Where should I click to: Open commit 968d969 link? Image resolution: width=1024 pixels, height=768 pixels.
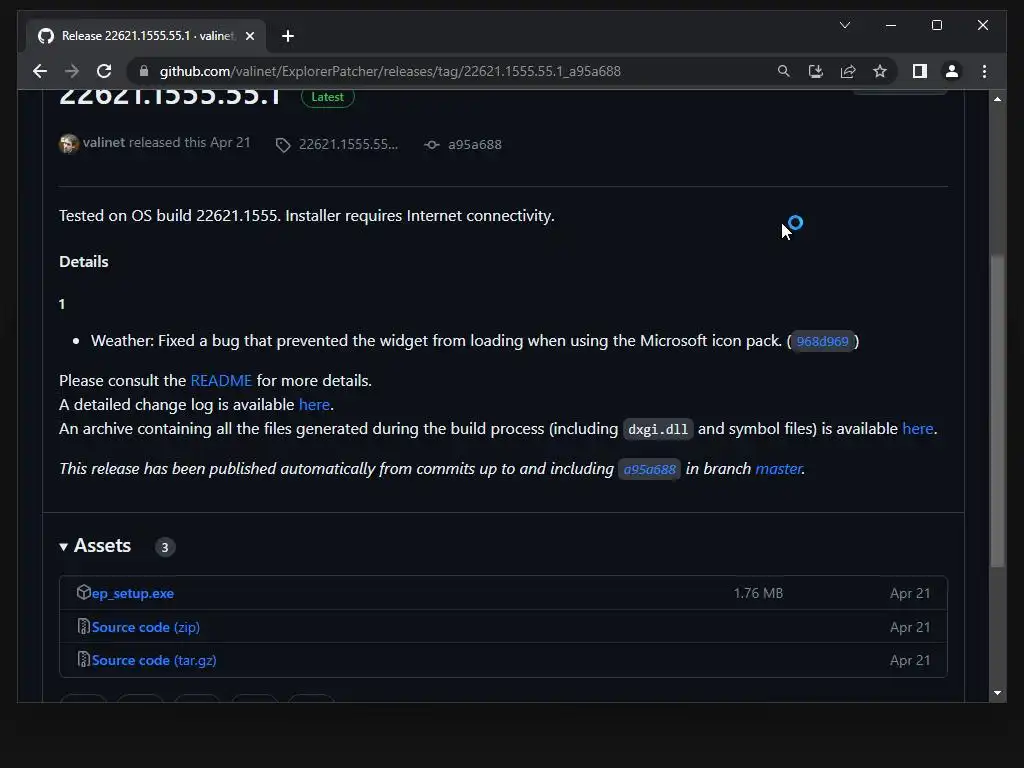click(822, 341)
